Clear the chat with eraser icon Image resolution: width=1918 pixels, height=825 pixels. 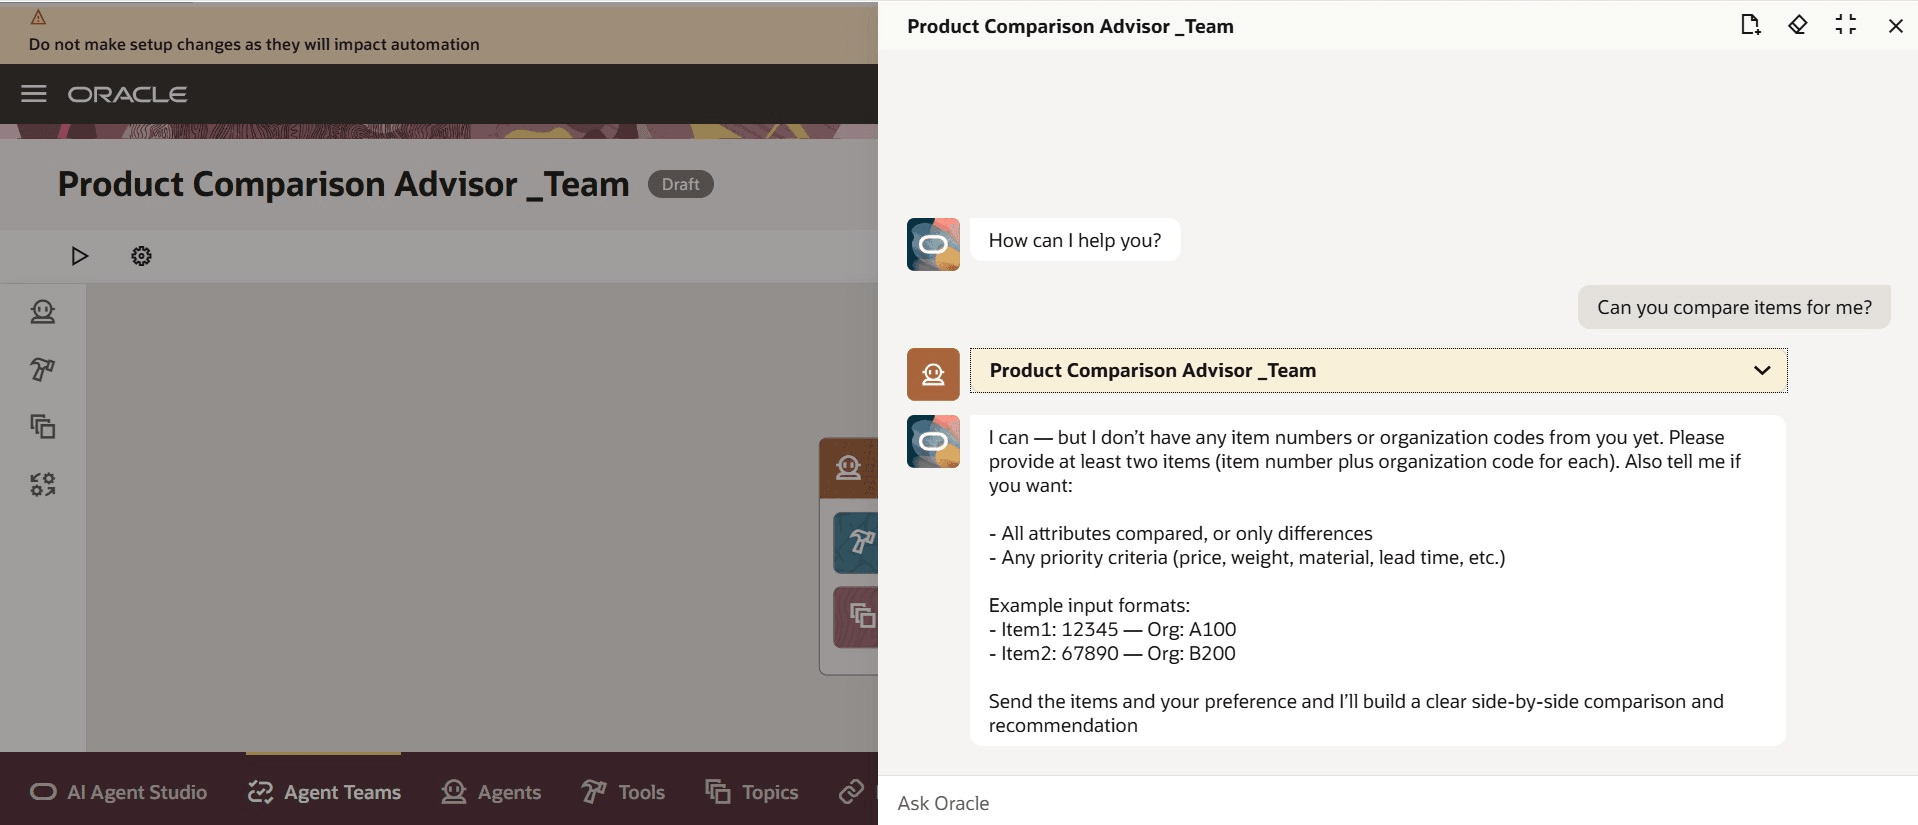[1798, 25]
